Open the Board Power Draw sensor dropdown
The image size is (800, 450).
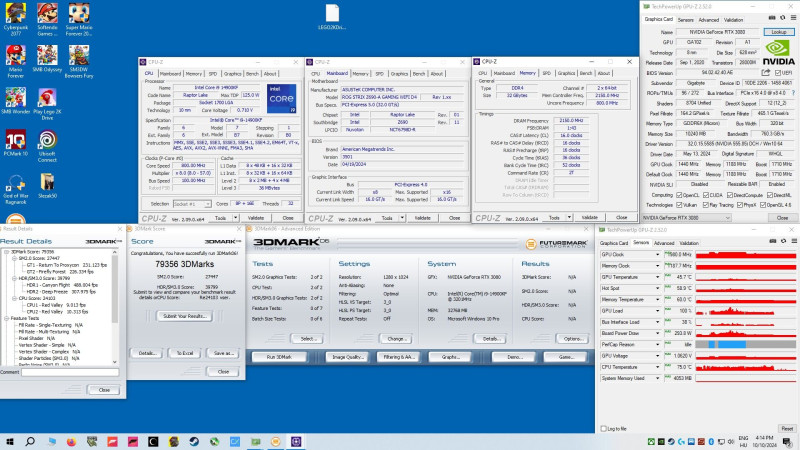tap(658, 332)
